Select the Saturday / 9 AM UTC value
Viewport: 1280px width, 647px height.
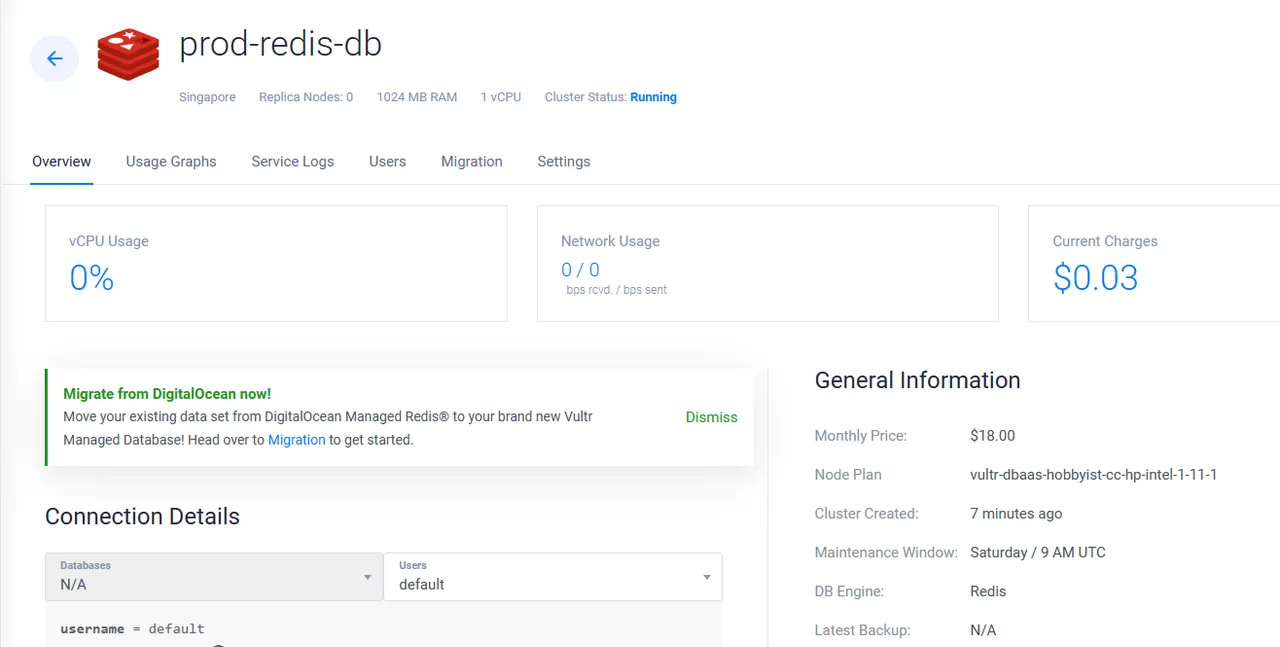point(1038,553)
